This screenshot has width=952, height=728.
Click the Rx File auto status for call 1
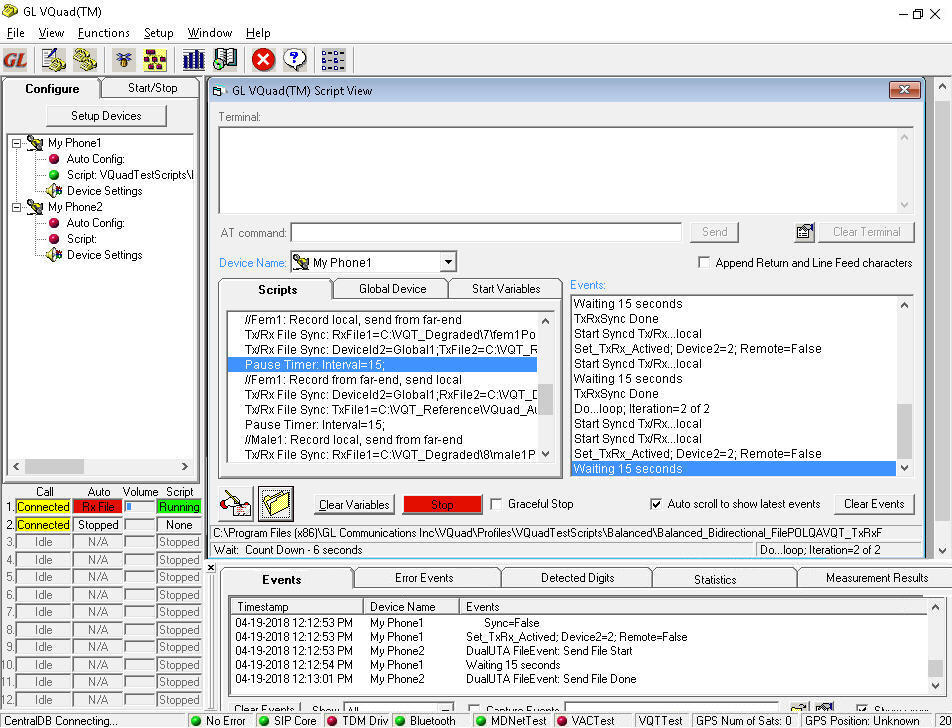(98, 506)
